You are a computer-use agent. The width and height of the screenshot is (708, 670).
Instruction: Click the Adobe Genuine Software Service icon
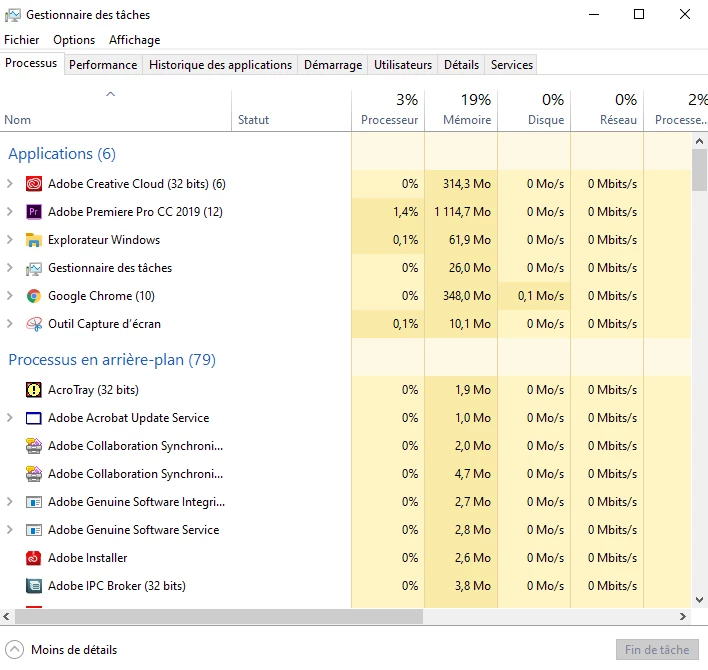pos(34,530)
